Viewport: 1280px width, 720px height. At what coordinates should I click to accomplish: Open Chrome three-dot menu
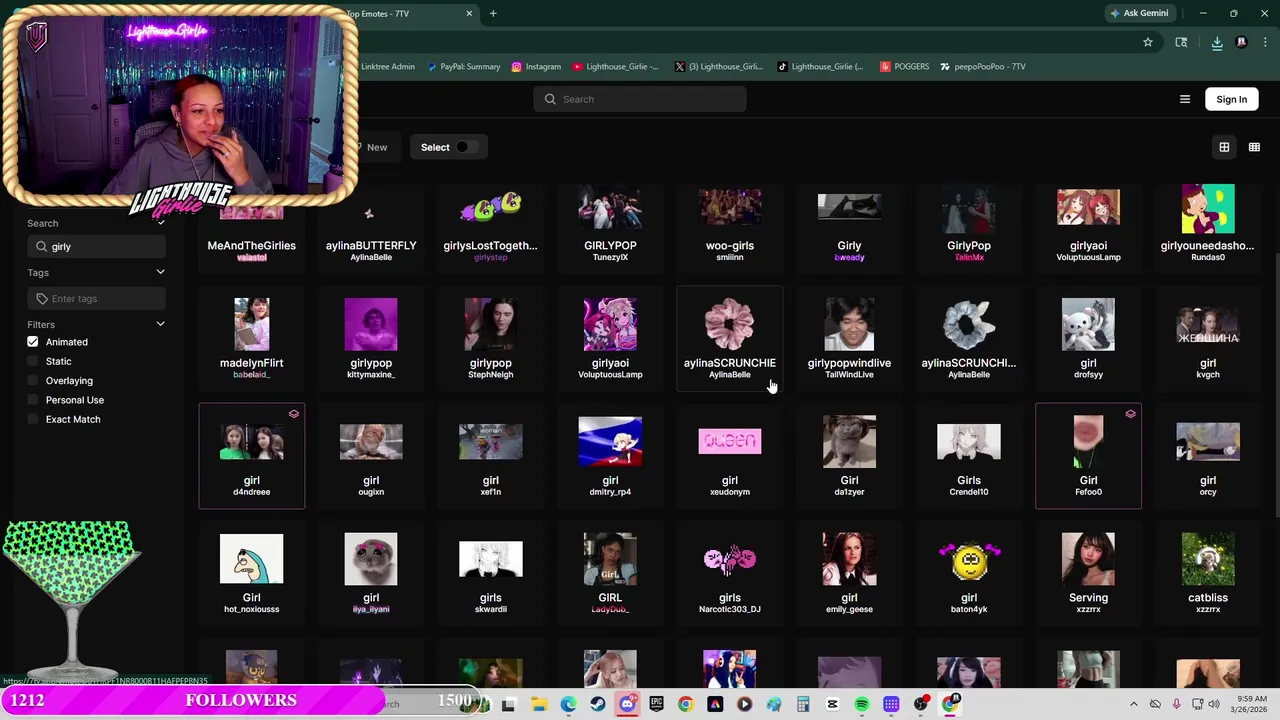tap(1265, 42)
